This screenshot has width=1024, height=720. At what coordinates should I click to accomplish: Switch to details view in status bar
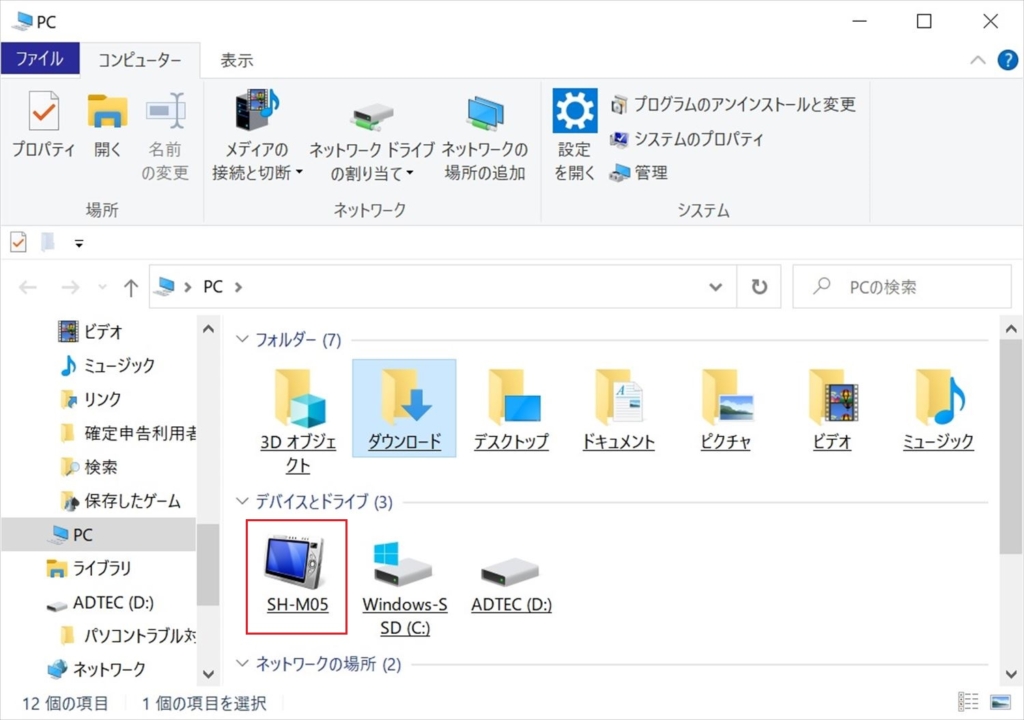coord(968,703)
